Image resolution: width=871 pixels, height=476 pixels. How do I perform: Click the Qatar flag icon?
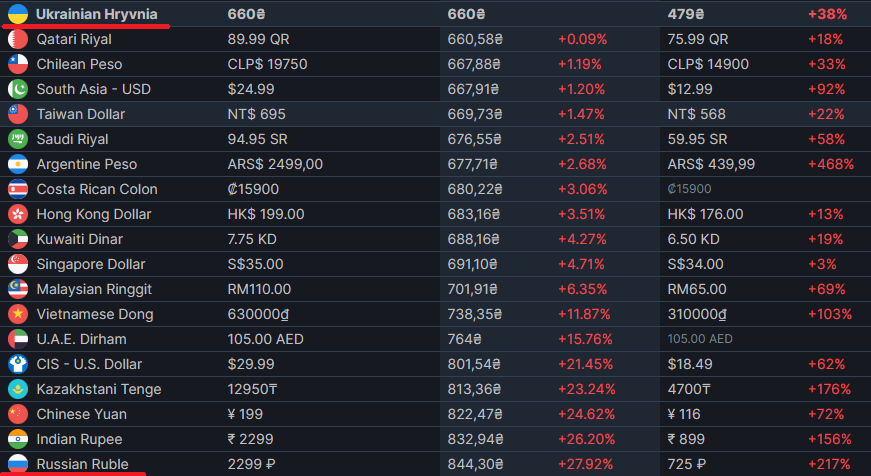click(18, 39)
